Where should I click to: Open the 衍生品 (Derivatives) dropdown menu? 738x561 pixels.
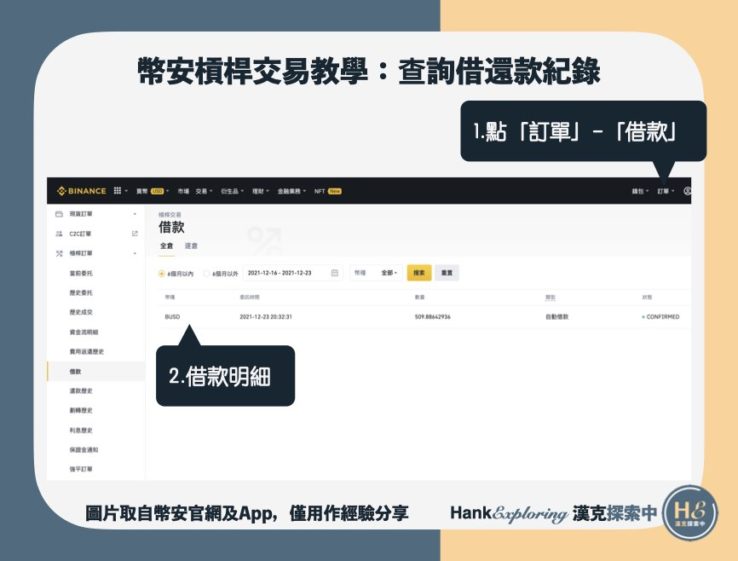232,191
